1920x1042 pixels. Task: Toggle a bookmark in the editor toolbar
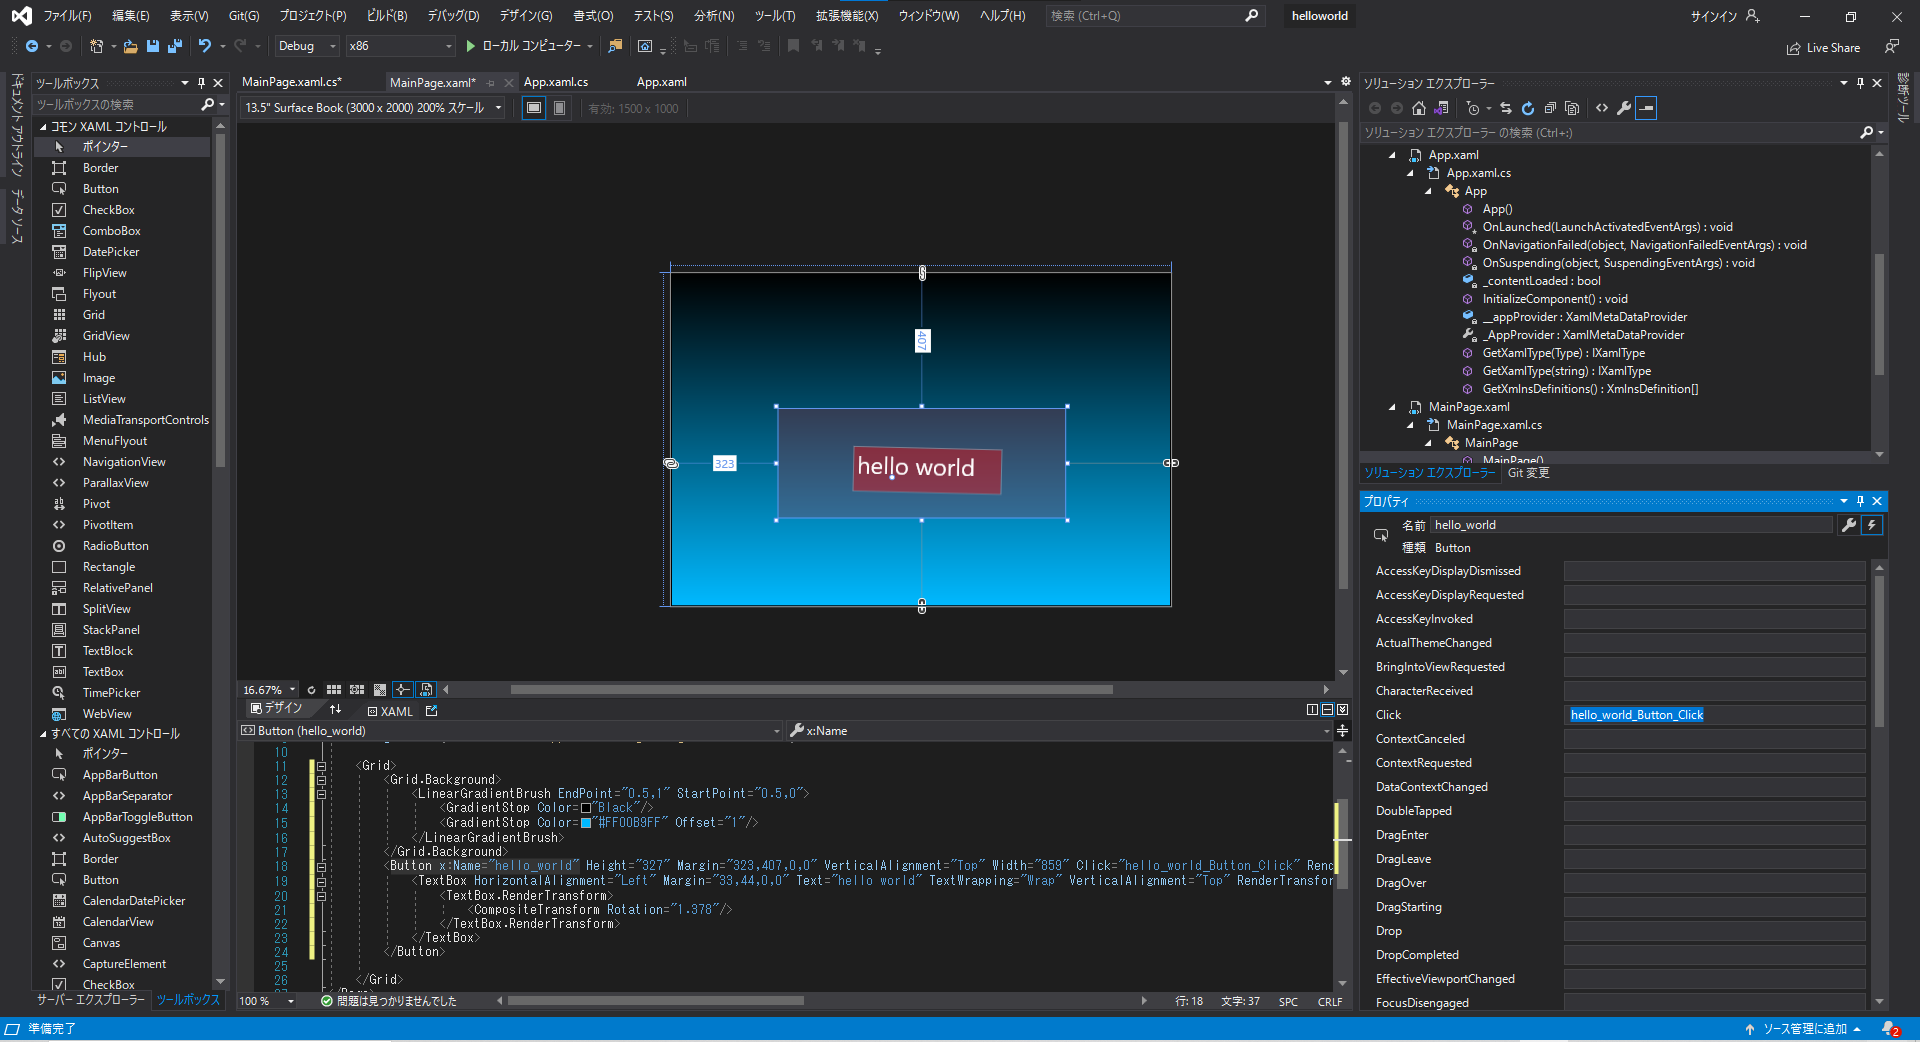(x=794, y=46)
